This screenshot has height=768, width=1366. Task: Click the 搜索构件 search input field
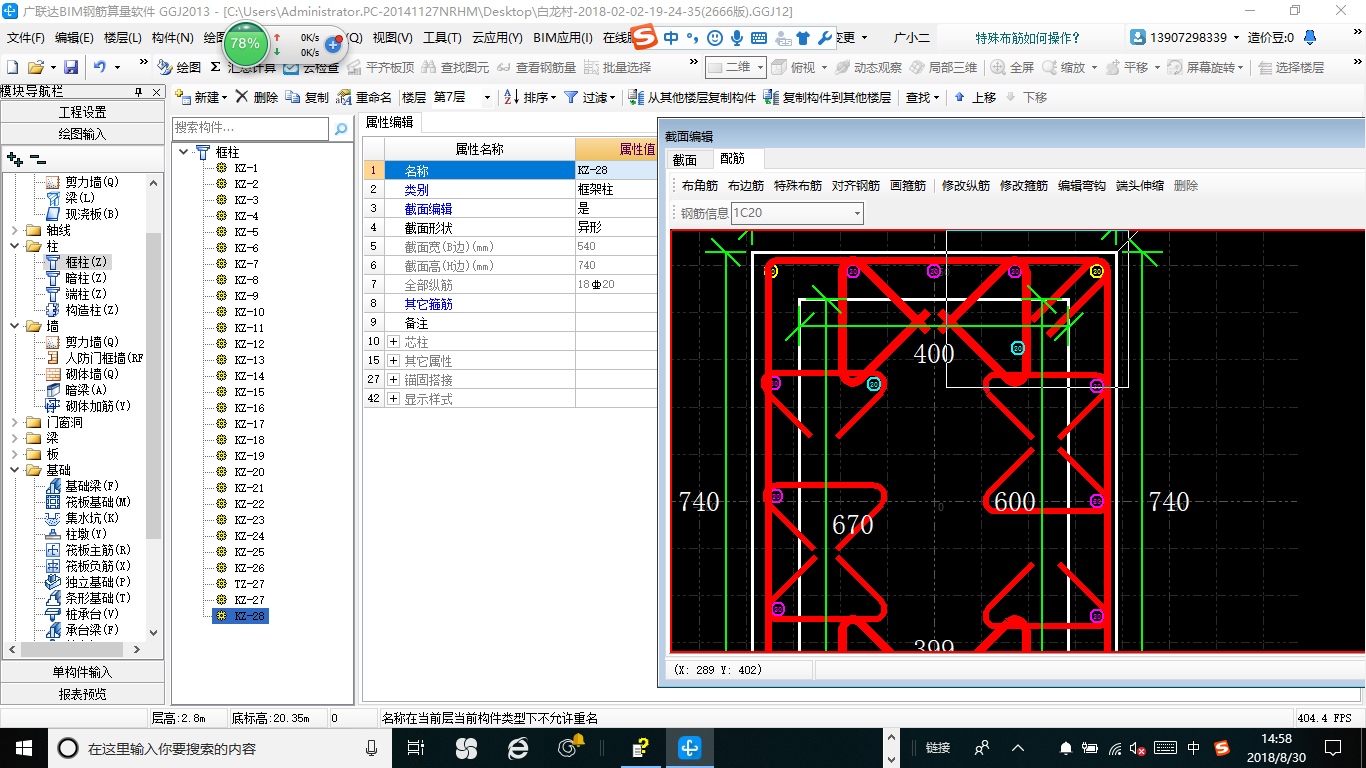click(251, 129)
